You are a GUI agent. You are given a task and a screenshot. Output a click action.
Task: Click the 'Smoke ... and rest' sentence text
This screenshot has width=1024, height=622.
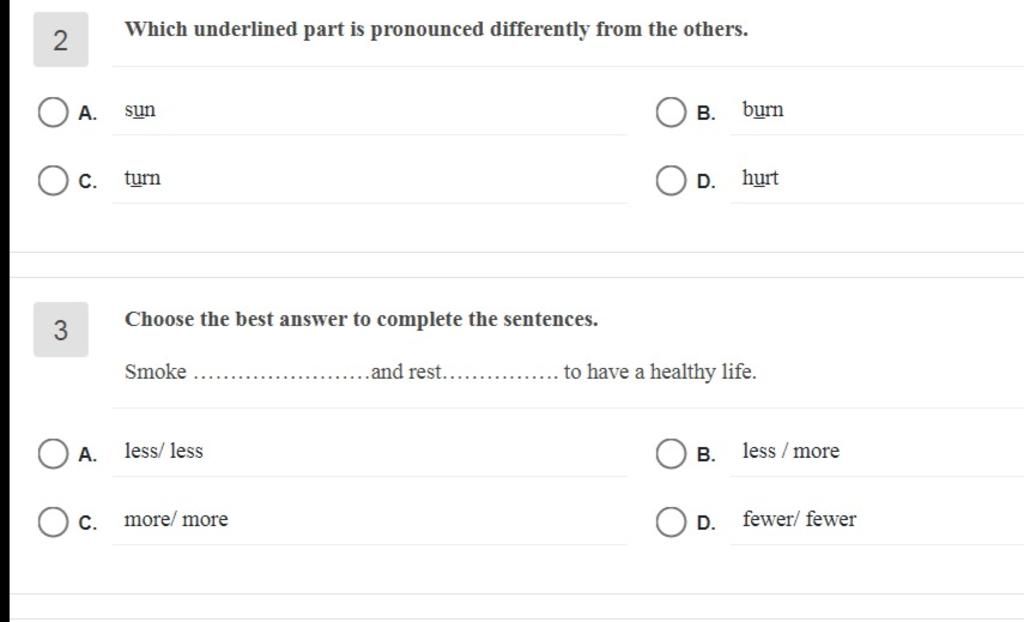(441, 372)
